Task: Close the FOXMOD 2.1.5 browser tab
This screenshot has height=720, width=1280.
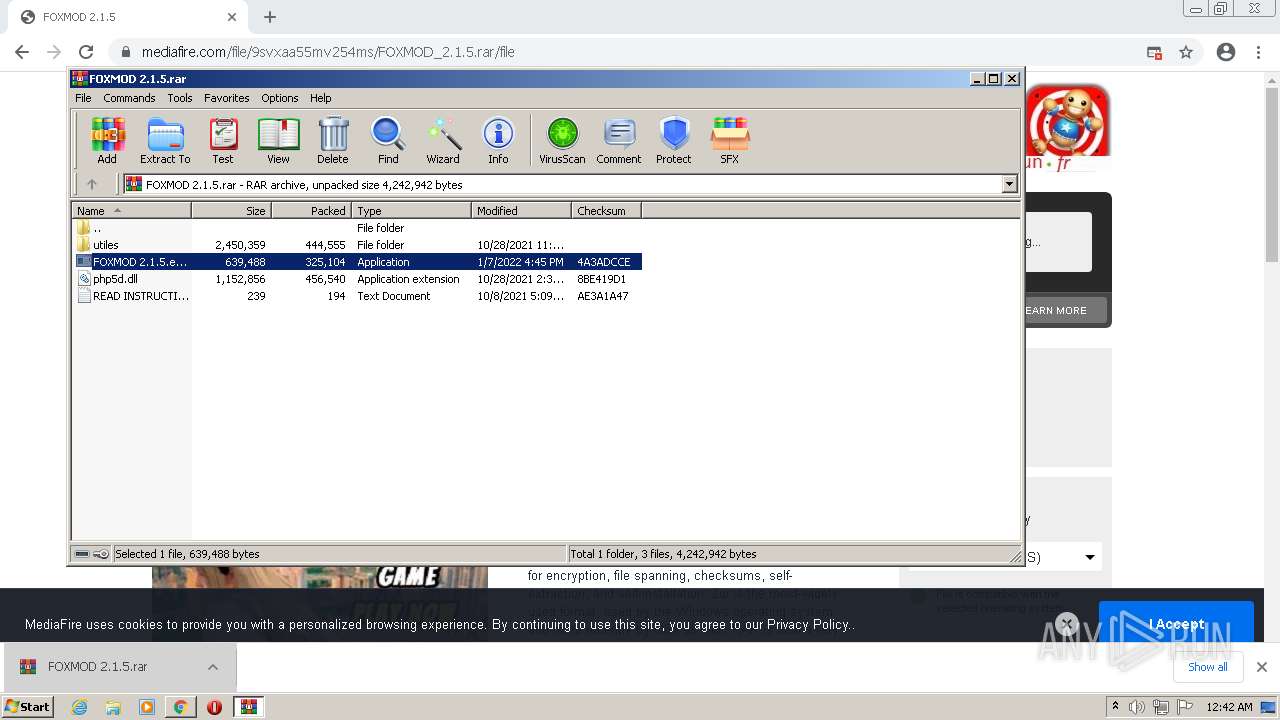Action: (232, 17)
